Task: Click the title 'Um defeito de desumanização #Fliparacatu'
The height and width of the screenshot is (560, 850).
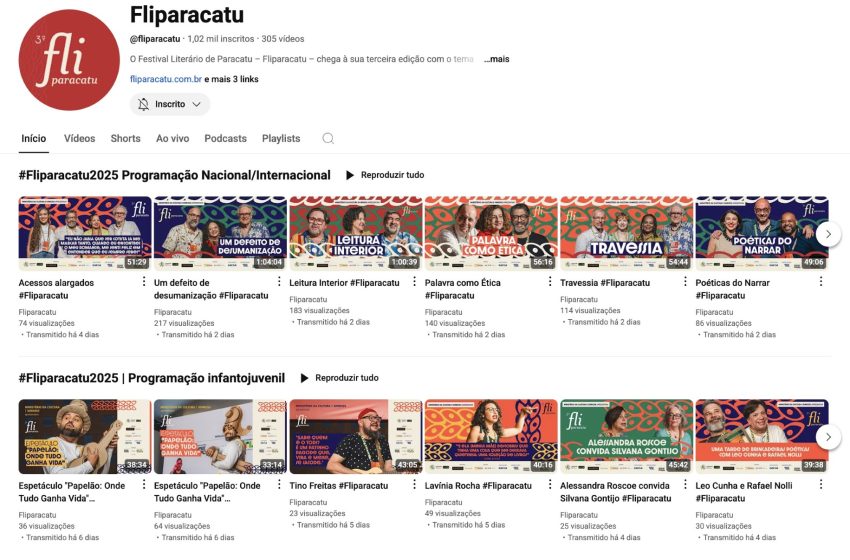Action: tap(211, 289)
